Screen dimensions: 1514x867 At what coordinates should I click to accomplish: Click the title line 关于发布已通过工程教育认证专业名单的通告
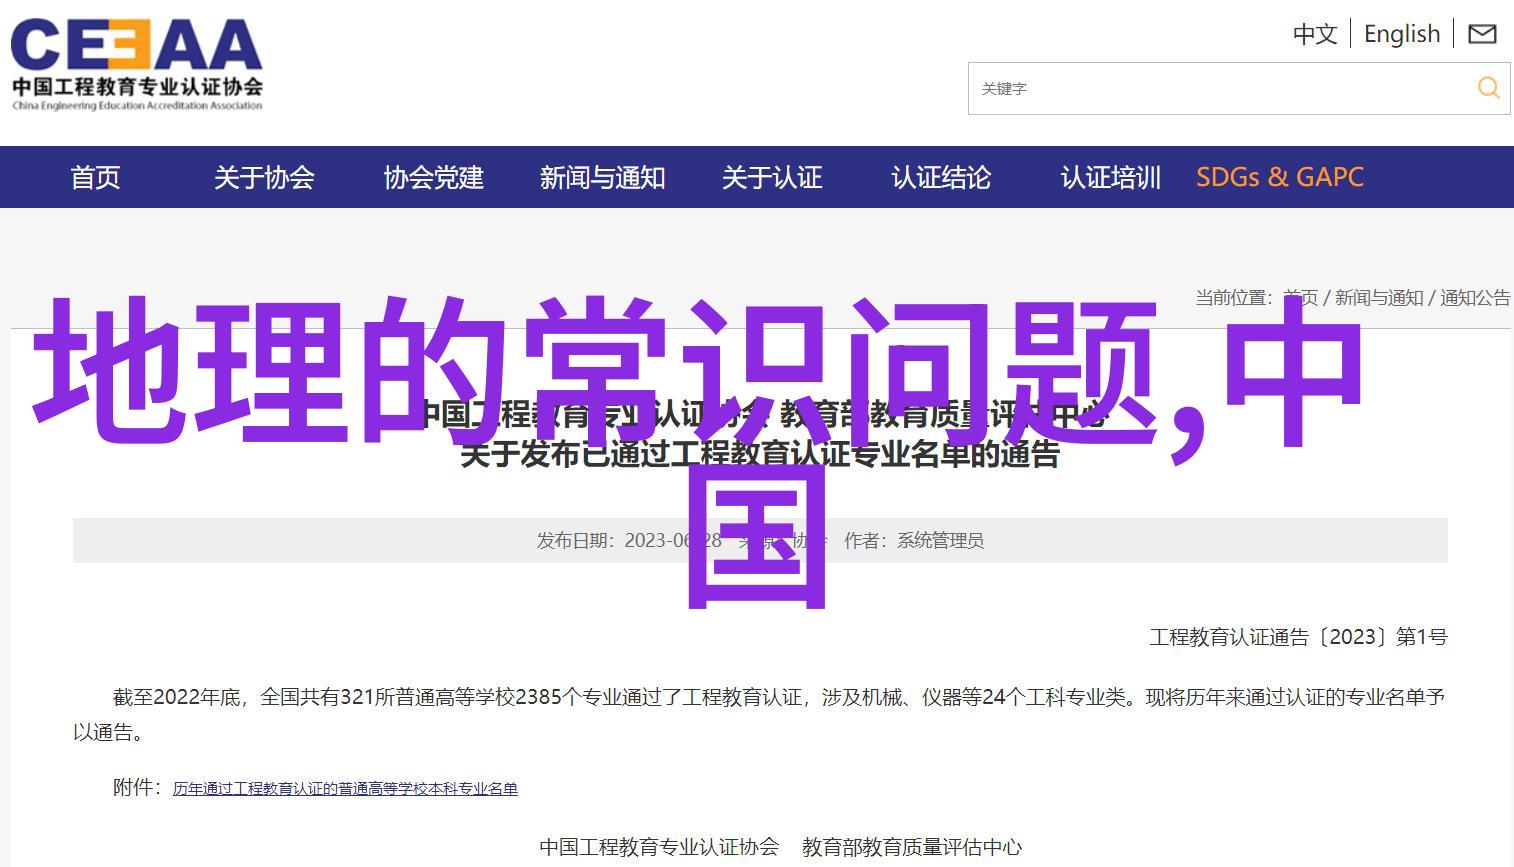point(759,455)
